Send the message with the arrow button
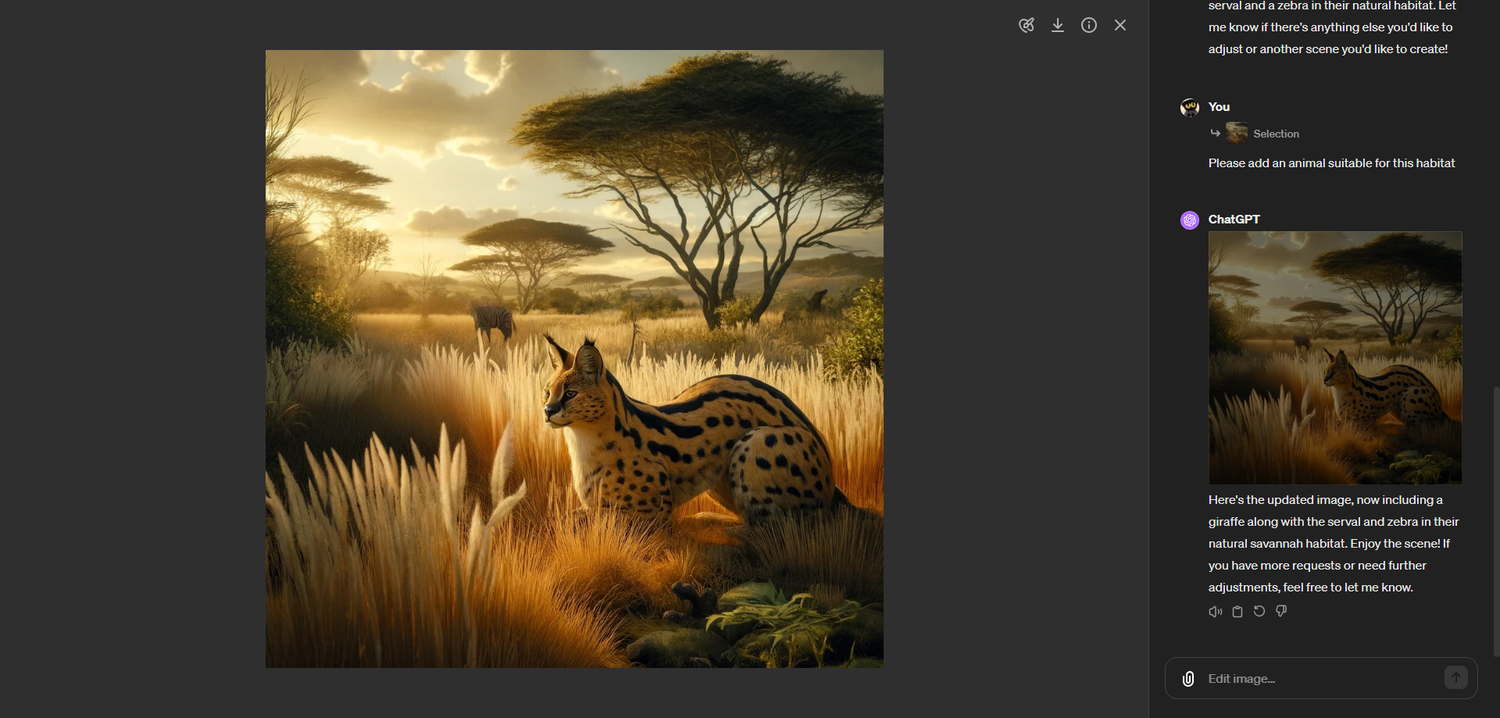Screen dimensions: 1500x718 [x=1456, y=678]
